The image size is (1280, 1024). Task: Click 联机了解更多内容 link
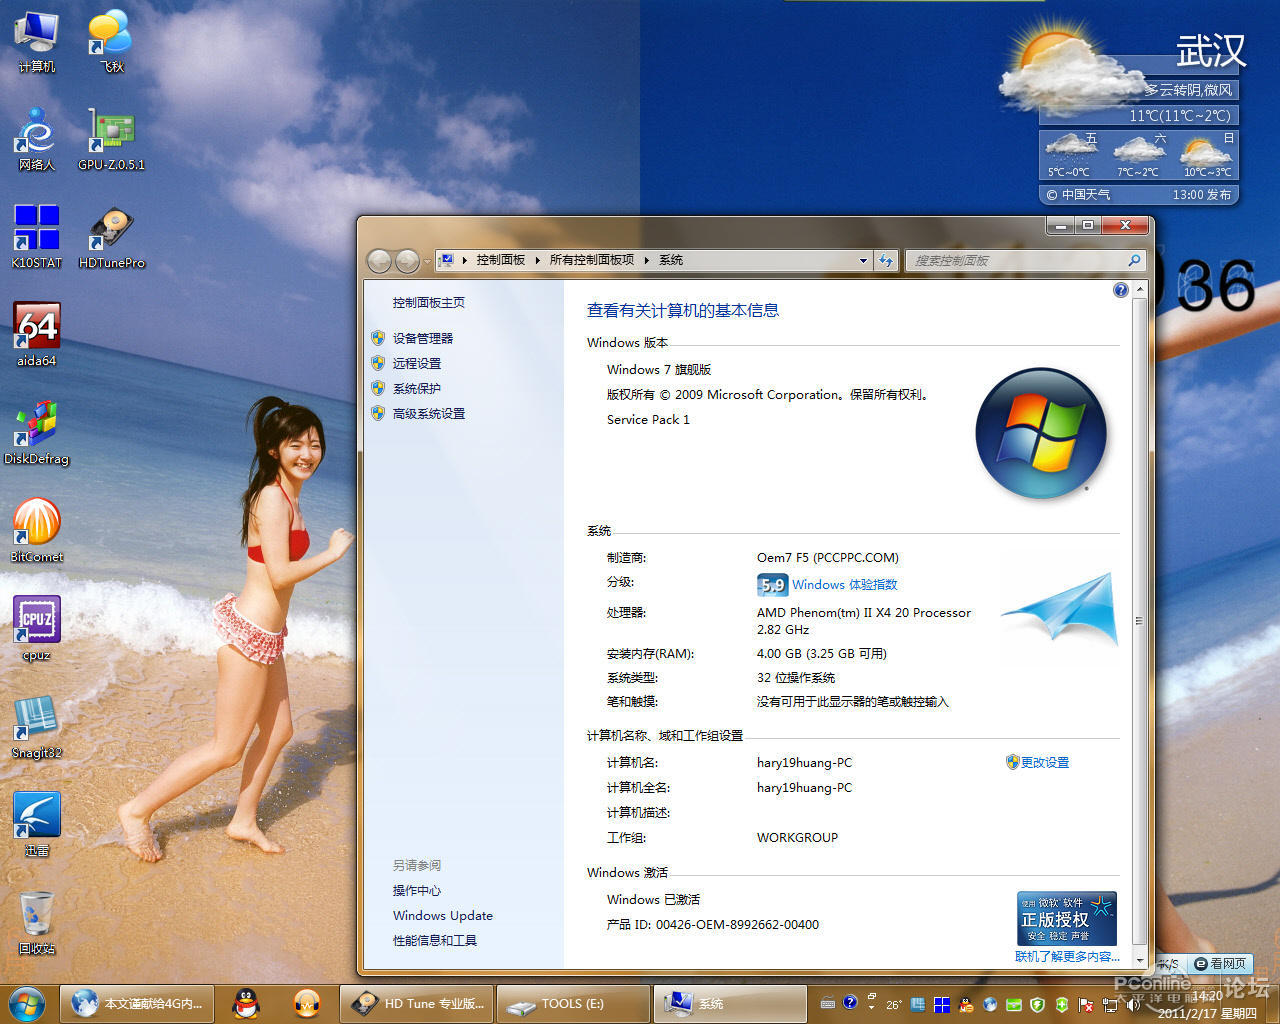pyautogui.click(x=1067, y=957)
